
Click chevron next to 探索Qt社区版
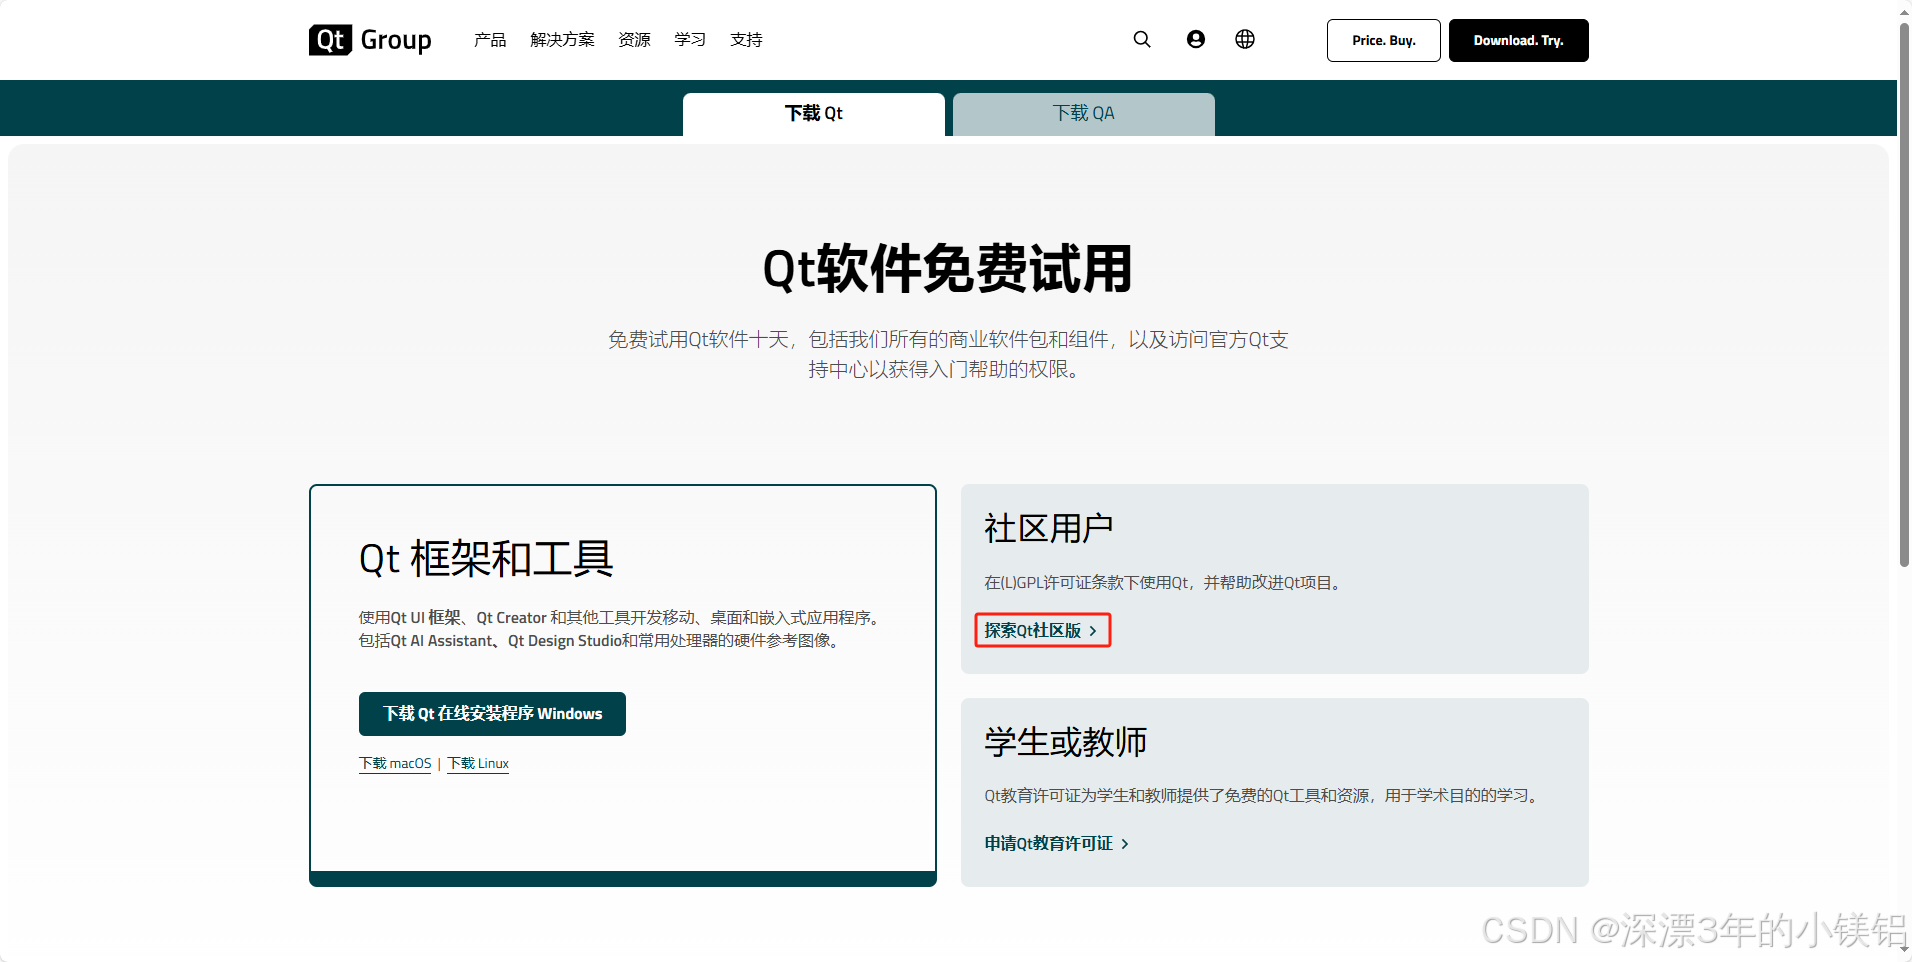coord(1093,631)
